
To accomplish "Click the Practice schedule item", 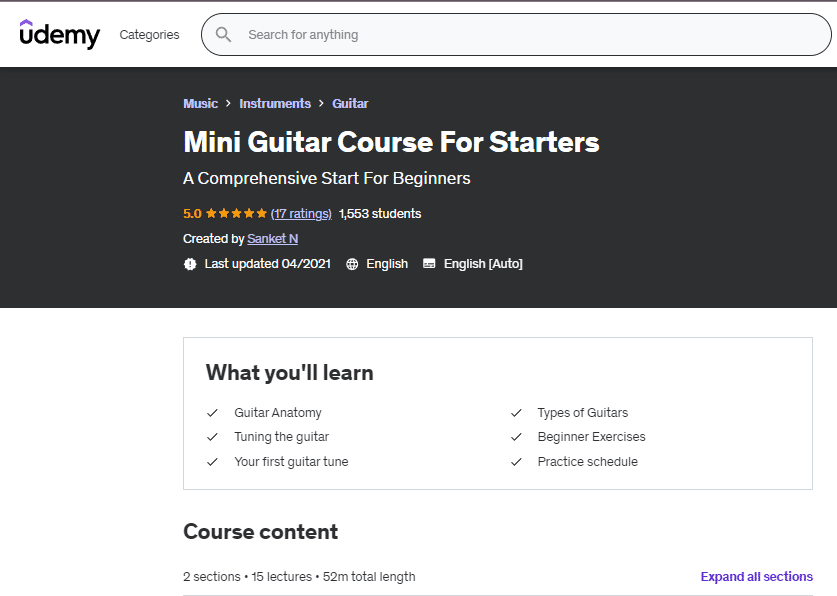I will point(587,462).
